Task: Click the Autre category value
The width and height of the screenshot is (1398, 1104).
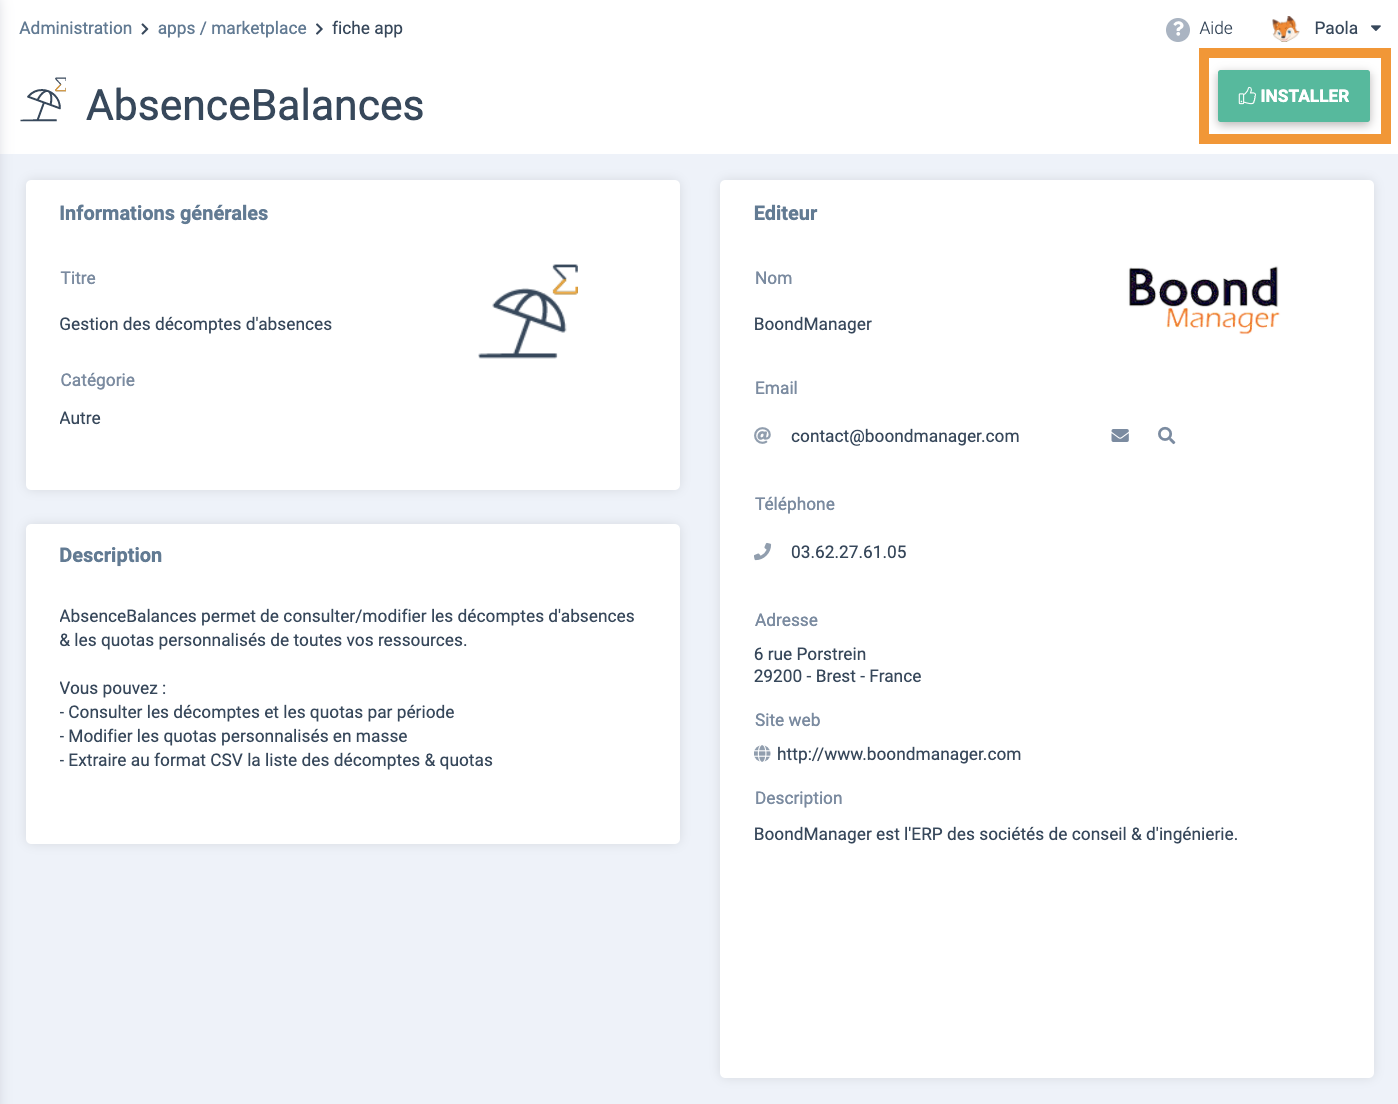Action: [x=80, y=418]
